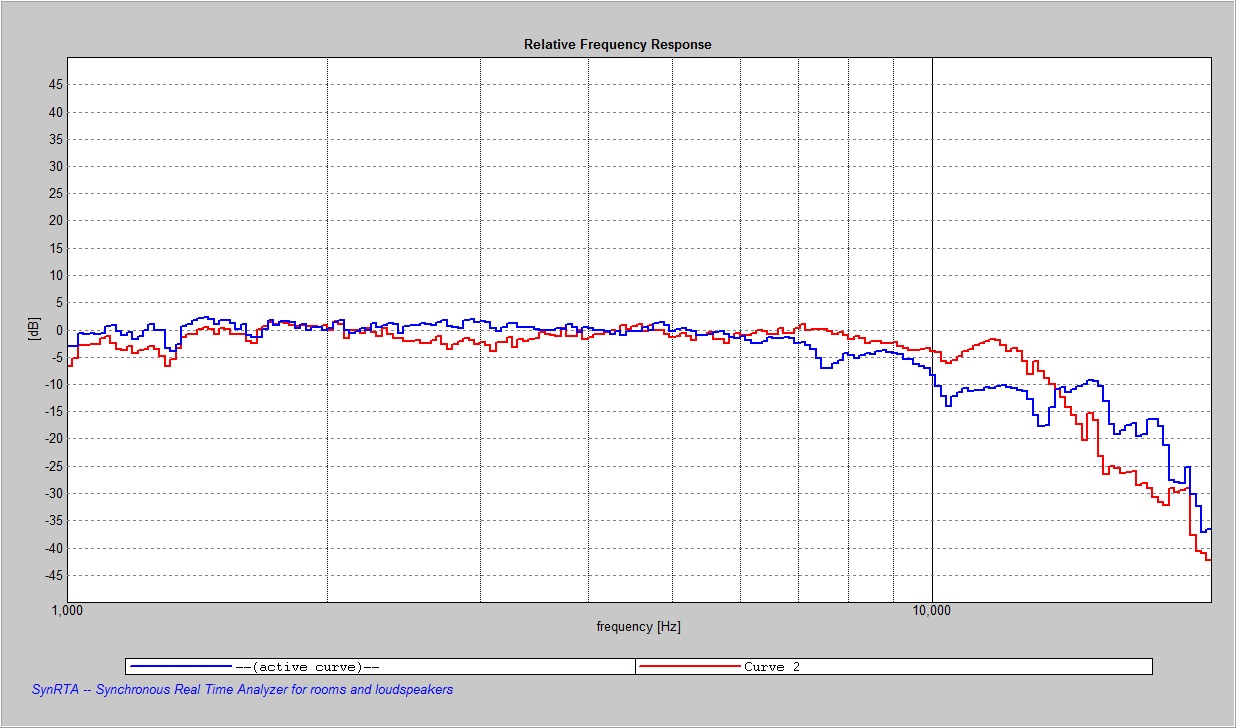This screenshot has height=728, width=1236.
Task: Click the '25' positive dB tick label
Action: pyautogui.click(x=56, y=194)
